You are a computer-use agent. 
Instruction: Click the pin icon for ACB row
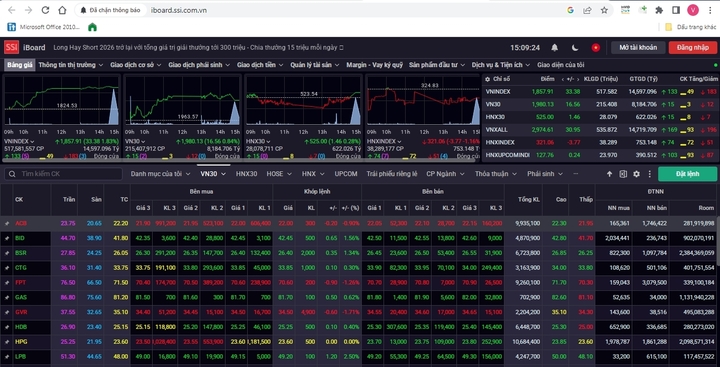[x=7, y=224]
